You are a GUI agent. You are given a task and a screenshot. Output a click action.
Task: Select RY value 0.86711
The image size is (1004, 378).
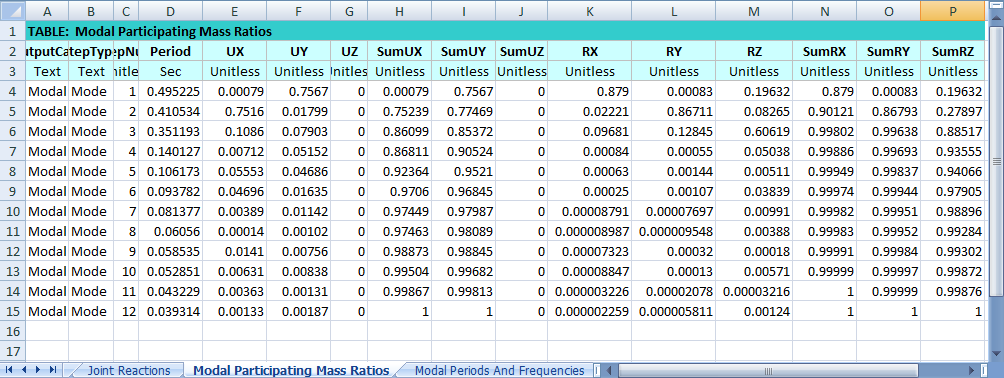pos(673,111)
